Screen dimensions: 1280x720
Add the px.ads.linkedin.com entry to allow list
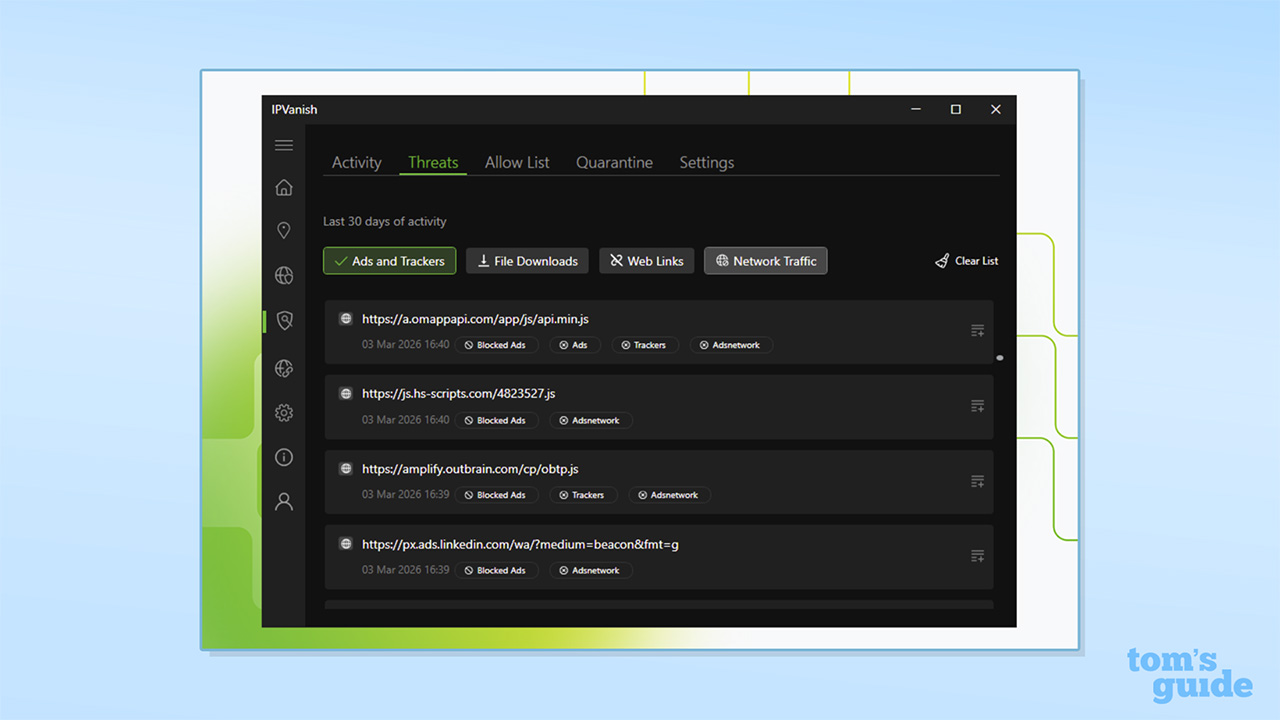977,556
